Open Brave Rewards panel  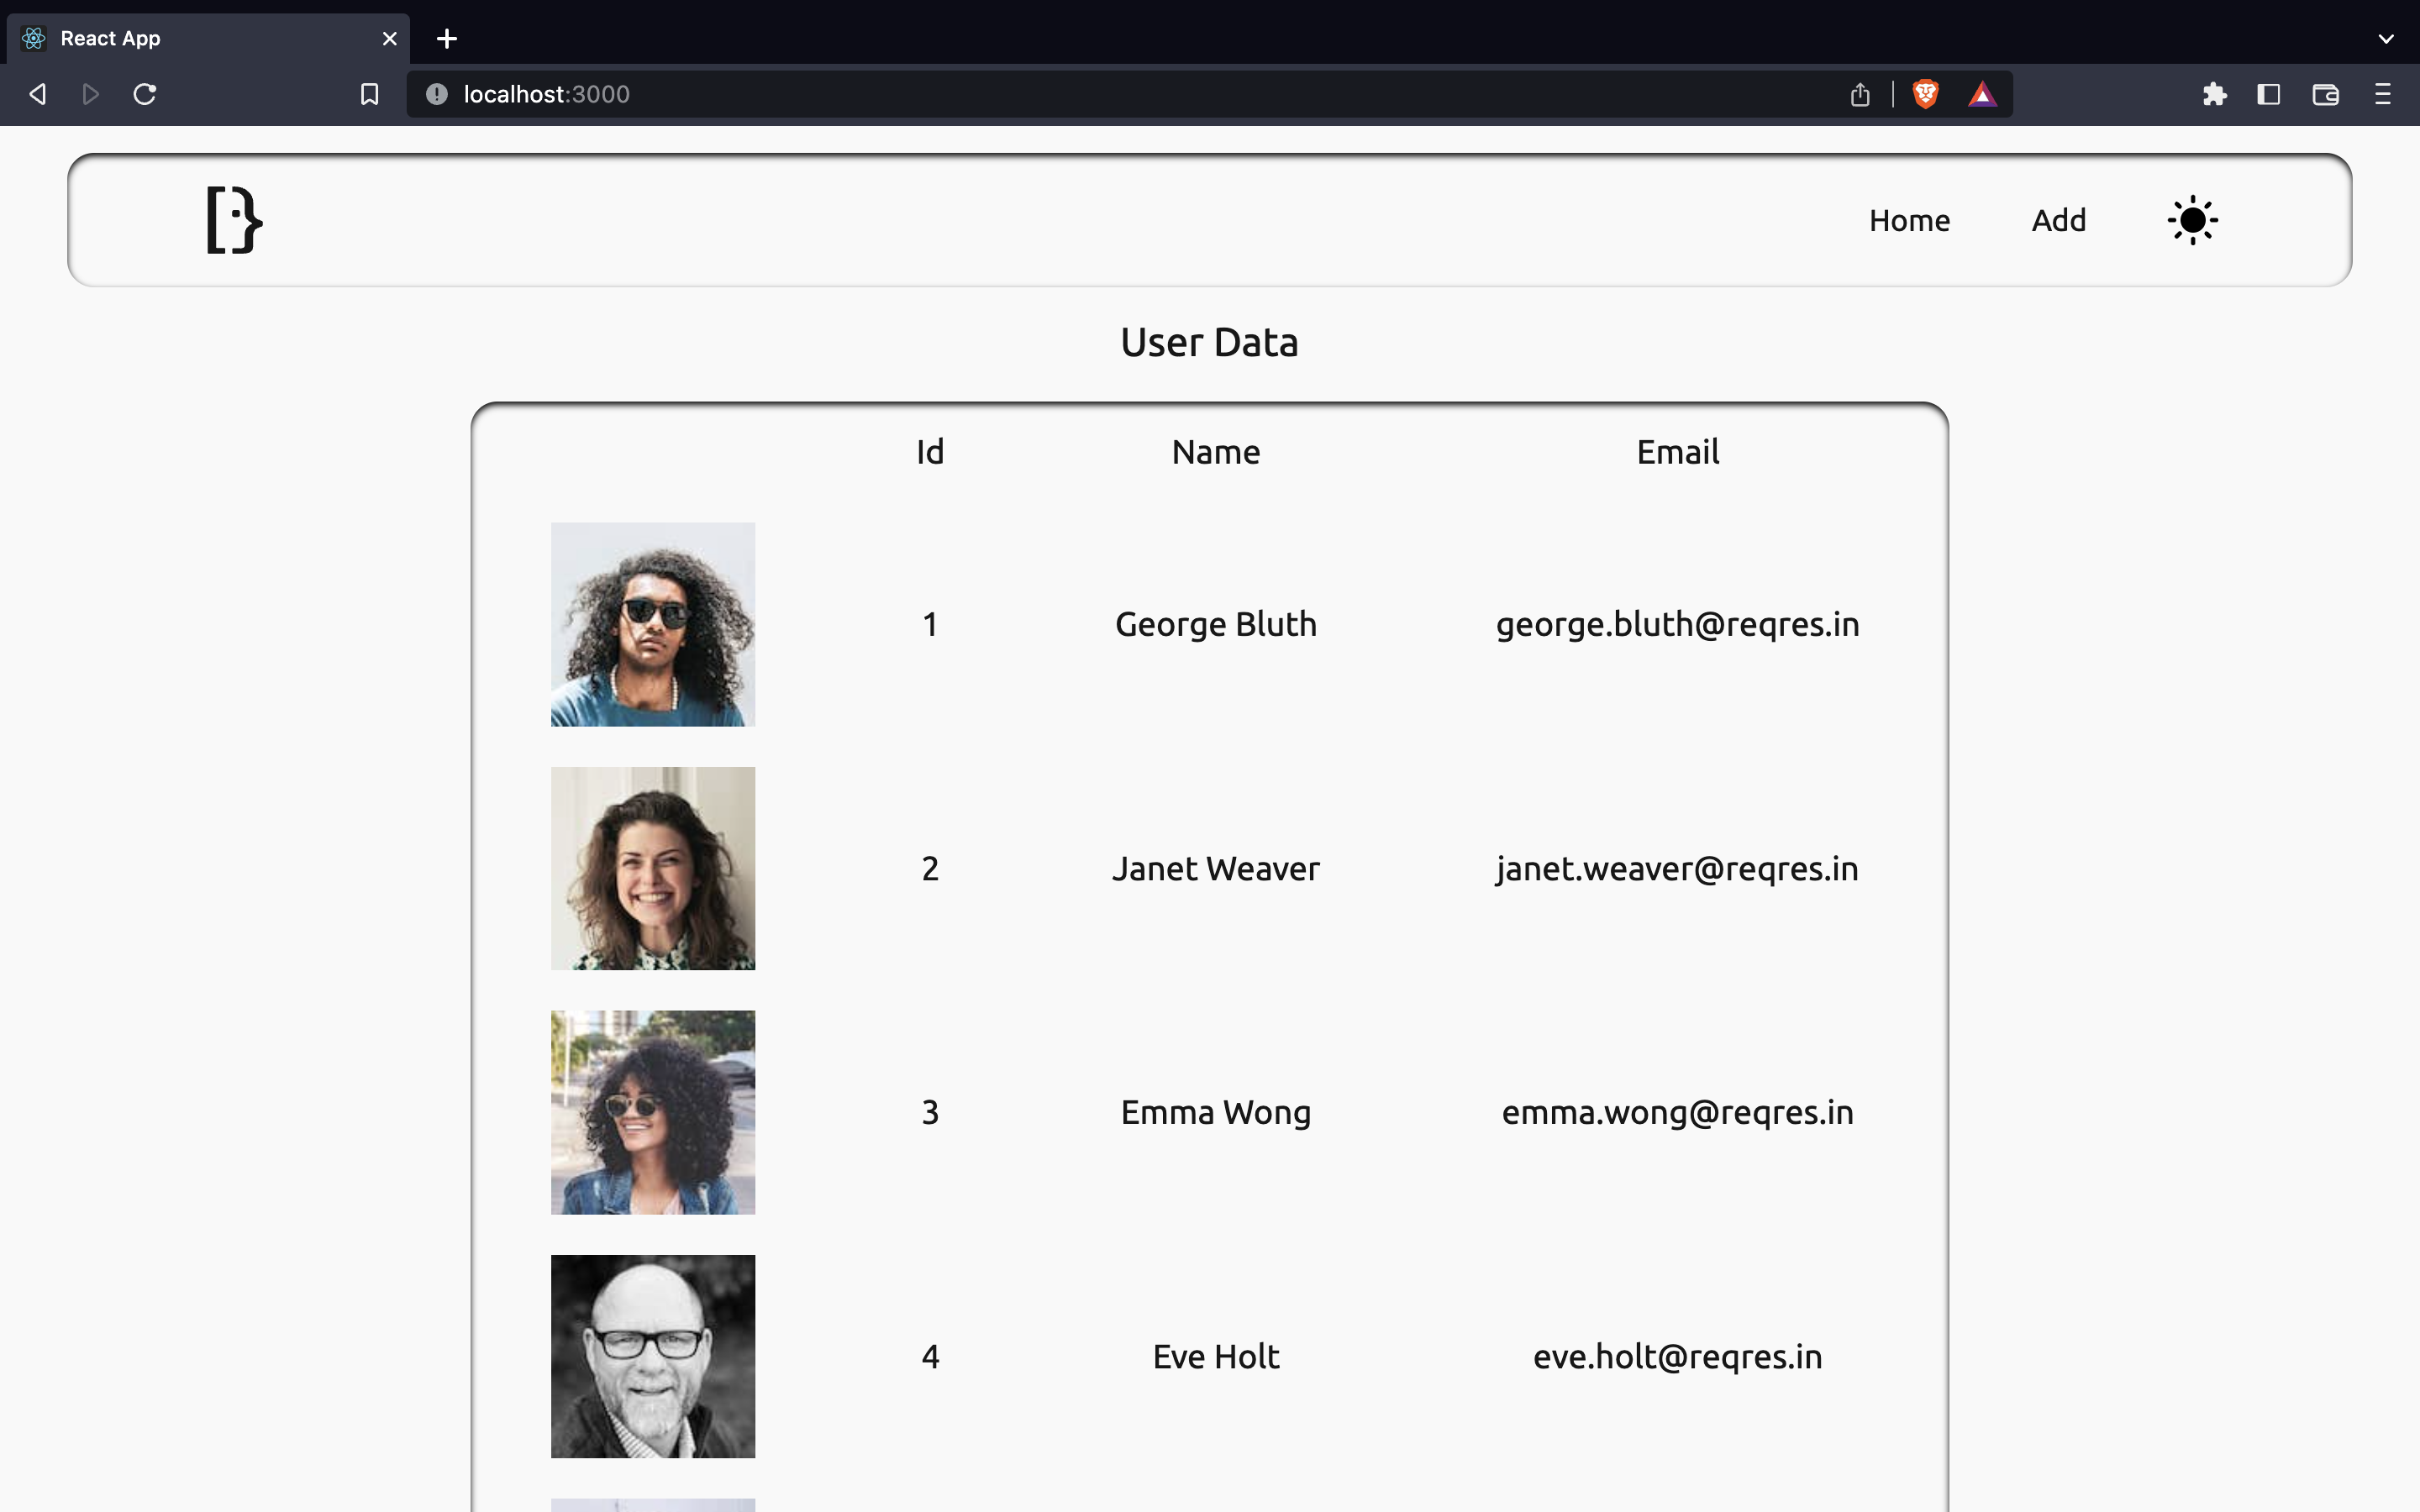[x=1983, y=94]
